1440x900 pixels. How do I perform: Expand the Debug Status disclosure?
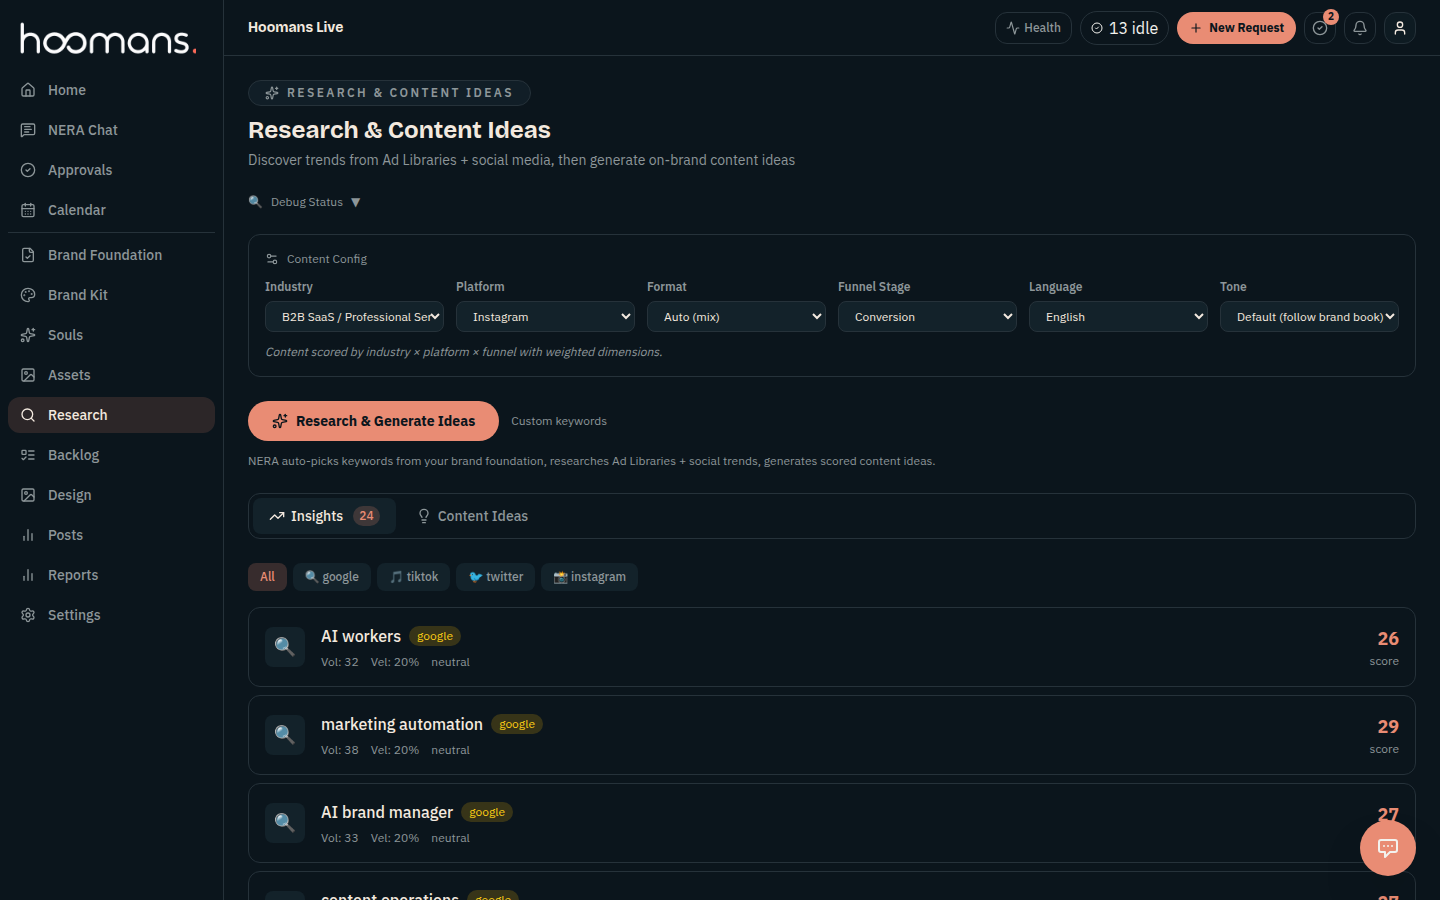click(x=305, y=202)
